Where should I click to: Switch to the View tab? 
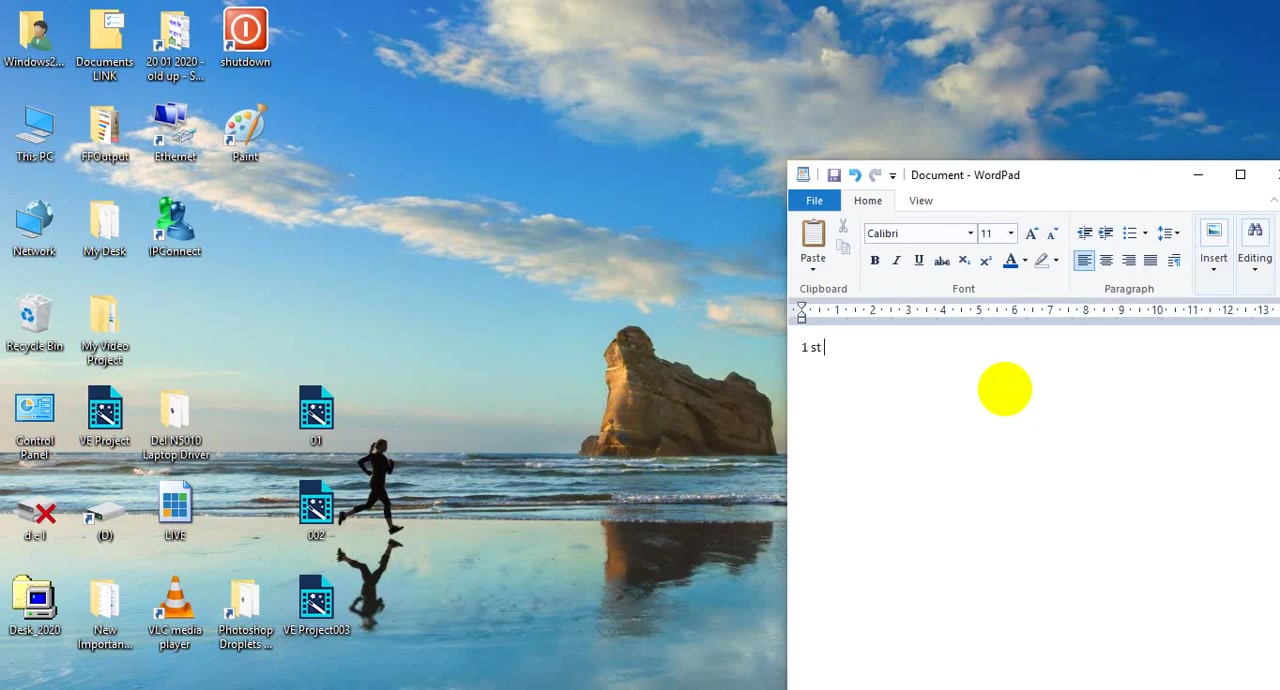pos(921,201)
